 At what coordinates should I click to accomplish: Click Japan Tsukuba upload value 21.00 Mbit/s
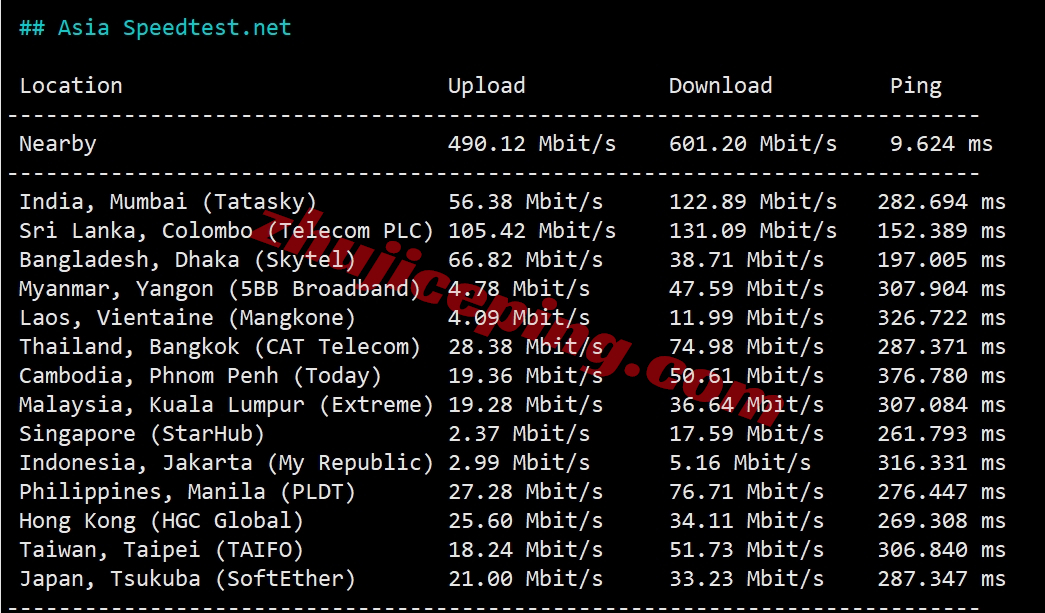(525, 579)
